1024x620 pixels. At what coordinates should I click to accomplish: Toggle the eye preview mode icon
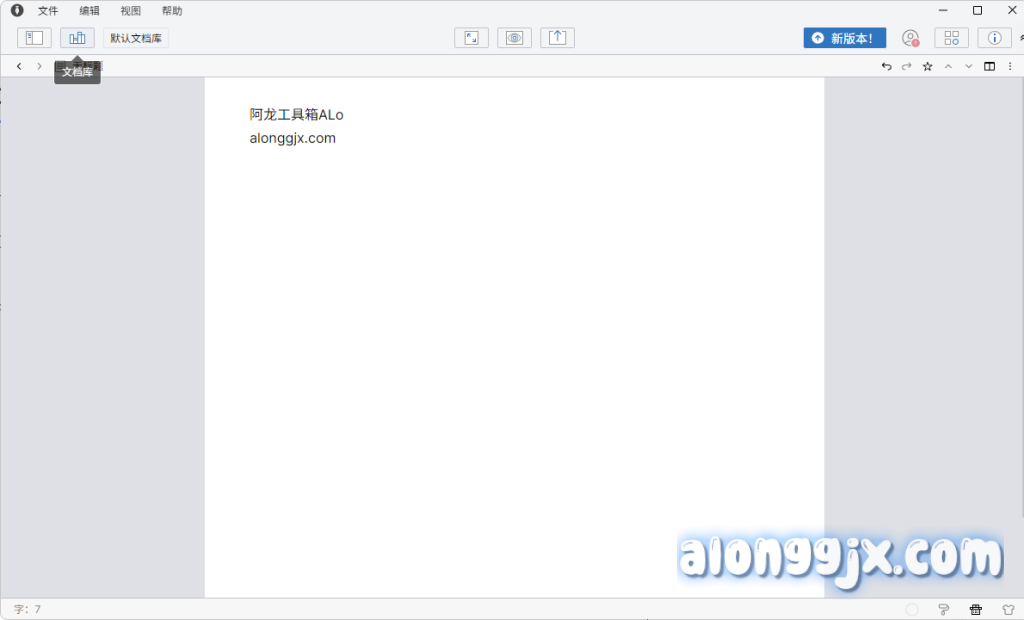tap(514, 38)
